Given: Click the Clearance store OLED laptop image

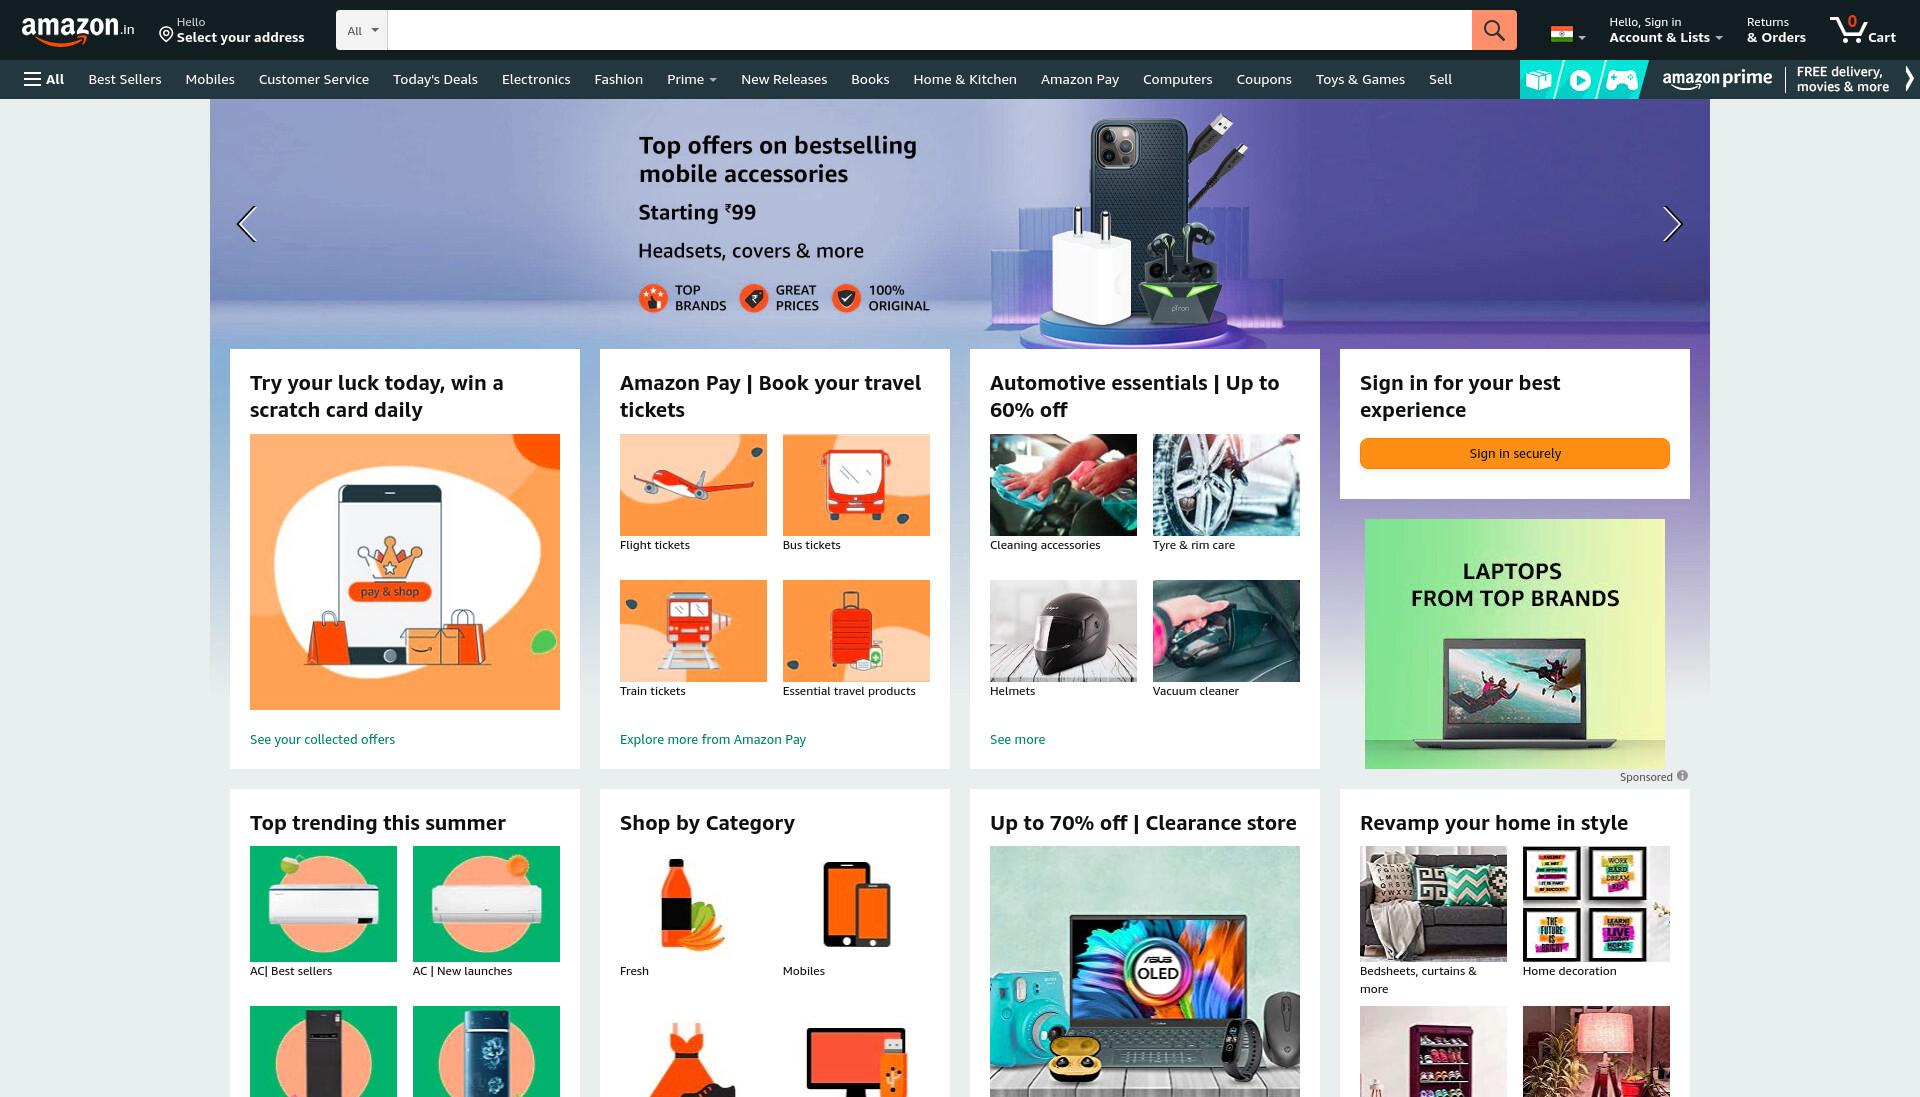Looking at the screenshot, I should pos(1145,971).
